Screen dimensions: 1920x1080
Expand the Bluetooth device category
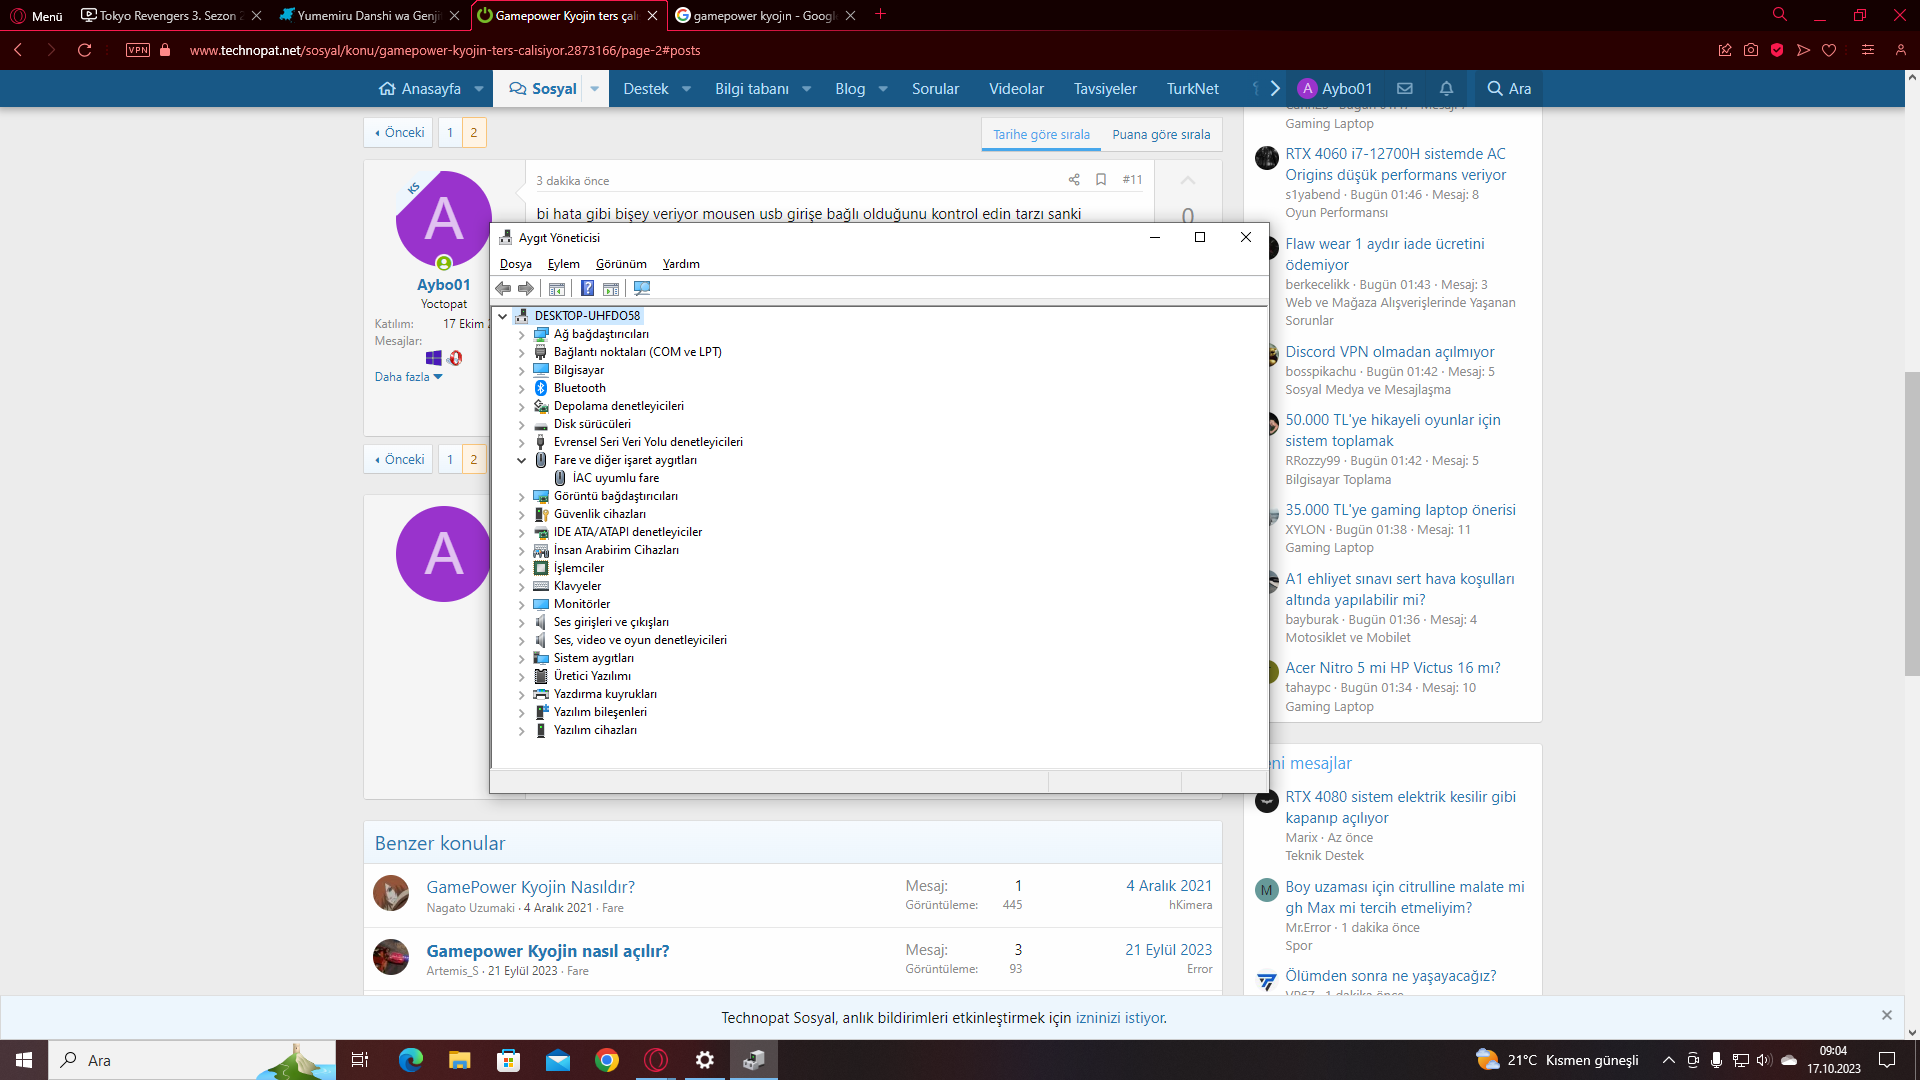(x=521, y=388)
